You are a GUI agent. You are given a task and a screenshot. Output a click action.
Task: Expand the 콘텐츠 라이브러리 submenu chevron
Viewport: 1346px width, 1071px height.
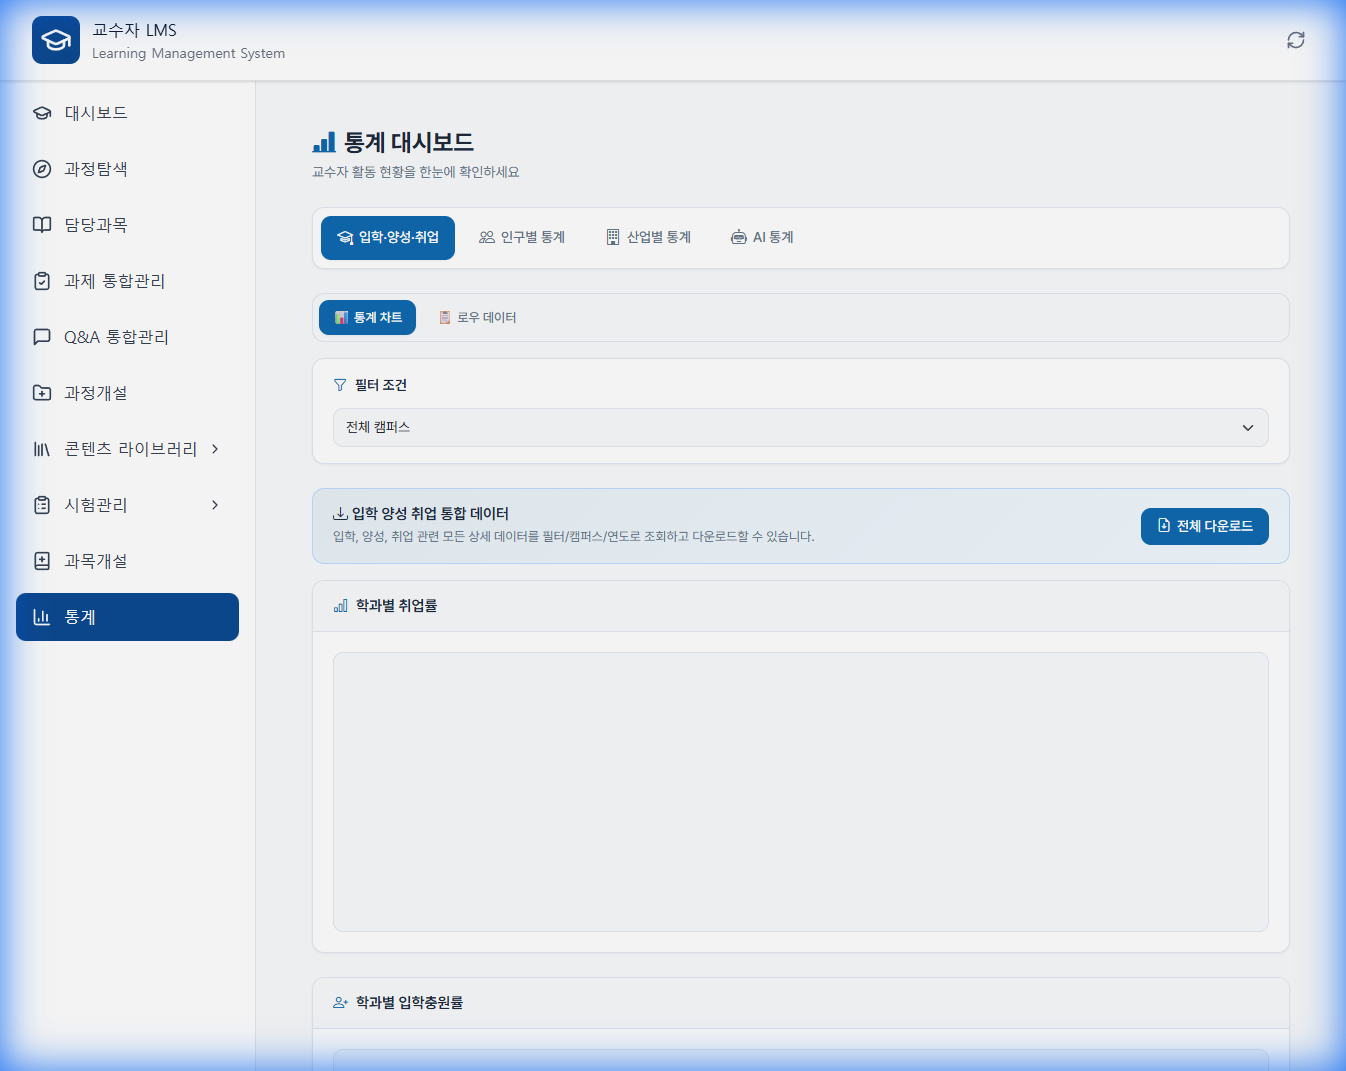pos(215,449)
